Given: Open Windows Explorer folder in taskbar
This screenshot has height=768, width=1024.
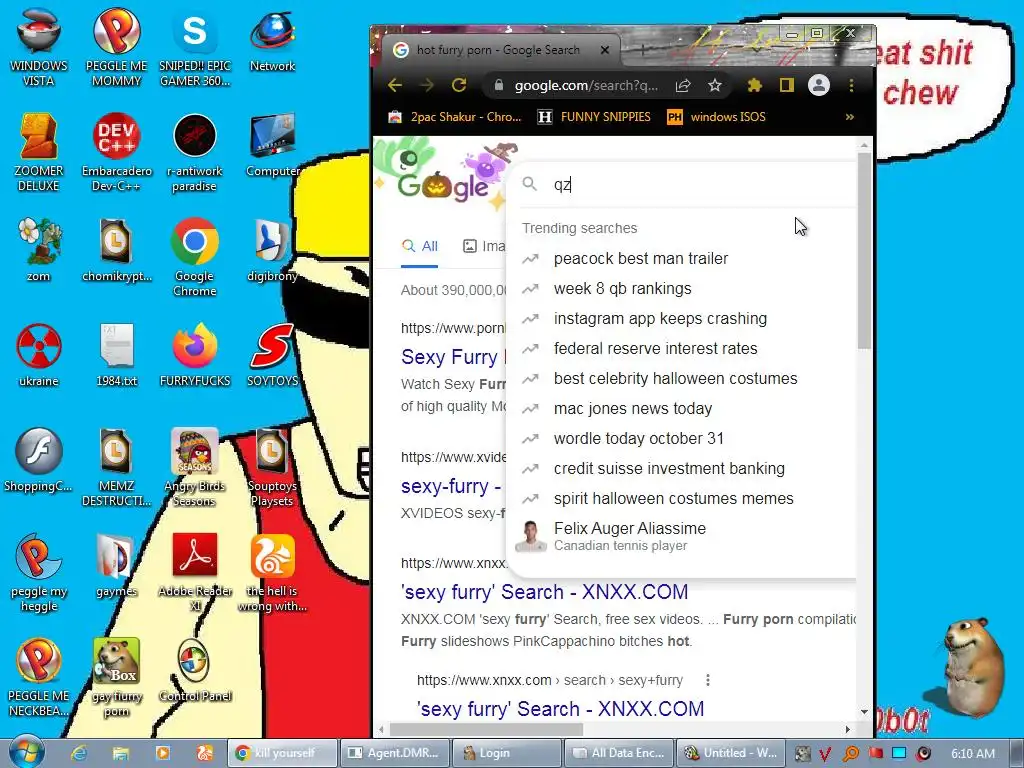Looking at the screenshot, I should (x=121, y=753).
